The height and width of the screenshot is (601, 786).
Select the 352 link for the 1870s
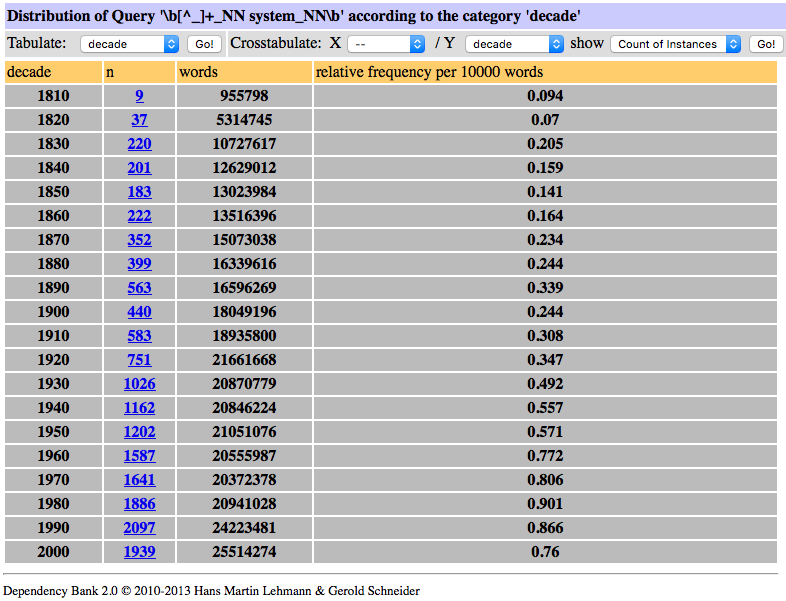tap(140, 240)
